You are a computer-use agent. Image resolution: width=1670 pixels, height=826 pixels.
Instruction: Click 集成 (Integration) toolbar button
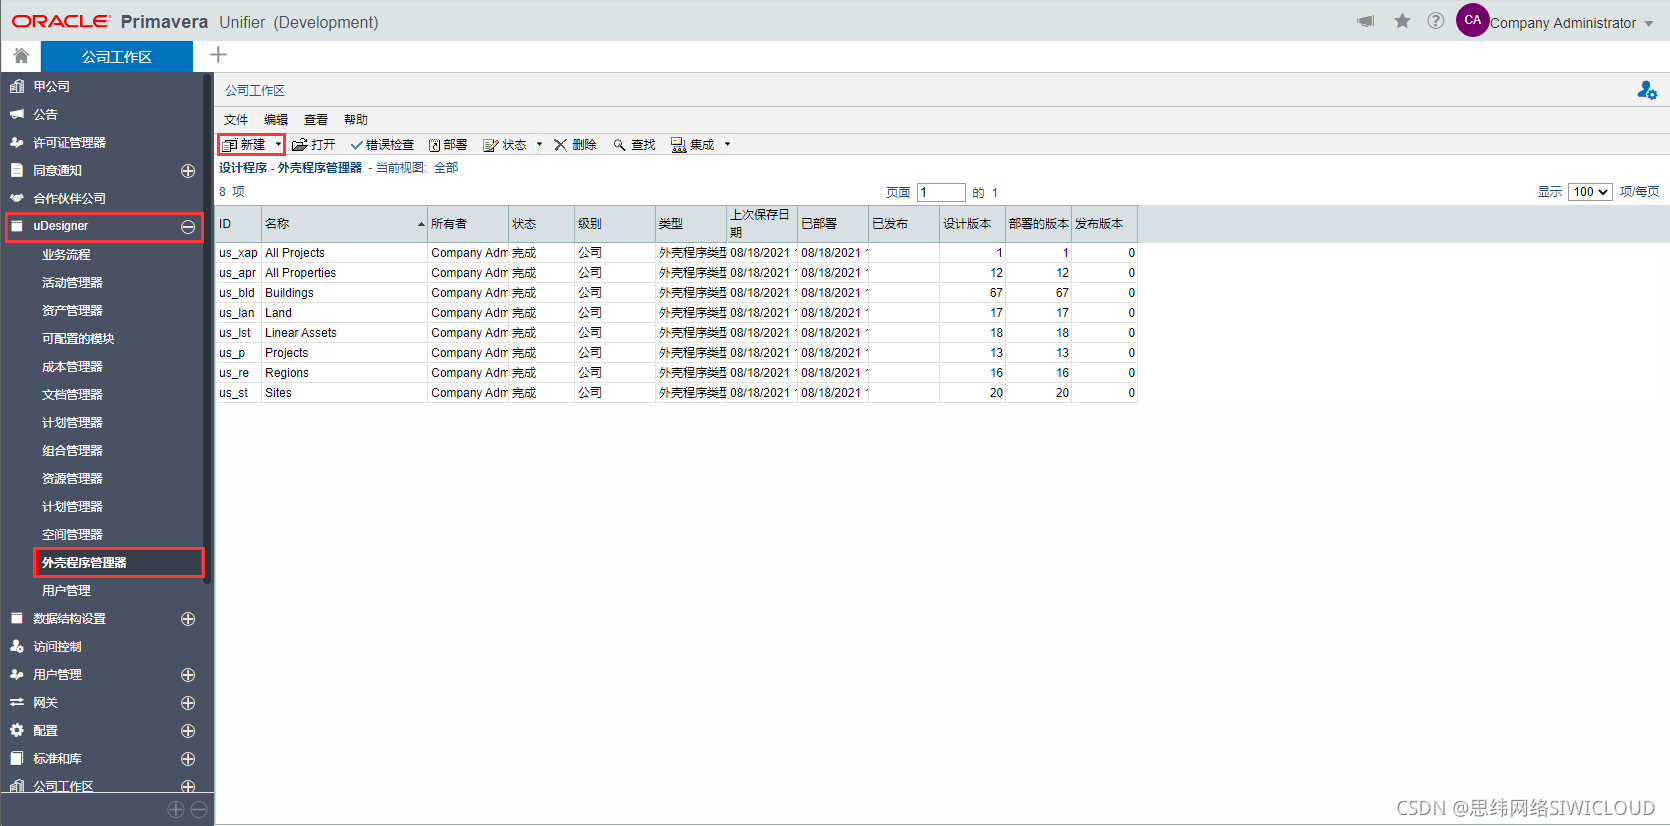click(693, 145)
